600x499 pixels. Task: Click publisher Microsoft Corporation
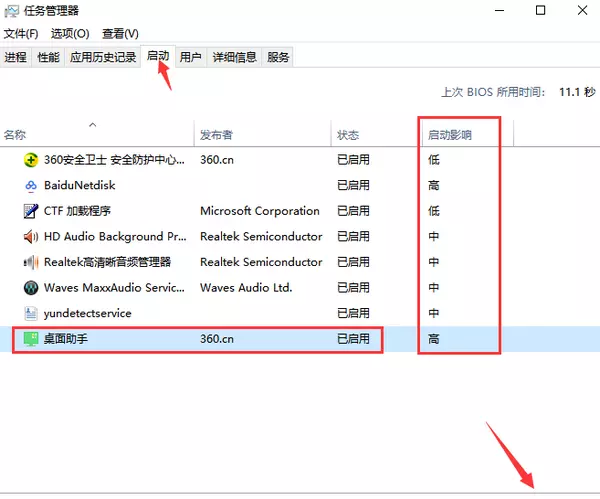click(260, 211)
